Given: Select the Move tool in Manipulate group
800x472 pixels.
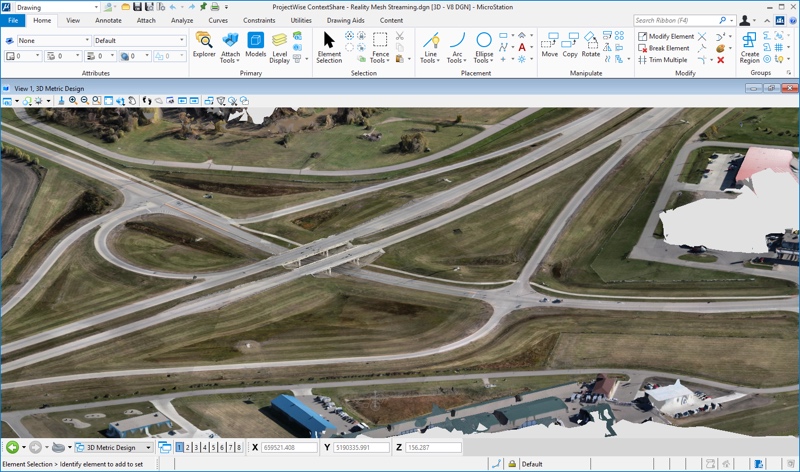Looking at the screenshot, I should pos(549,45).
